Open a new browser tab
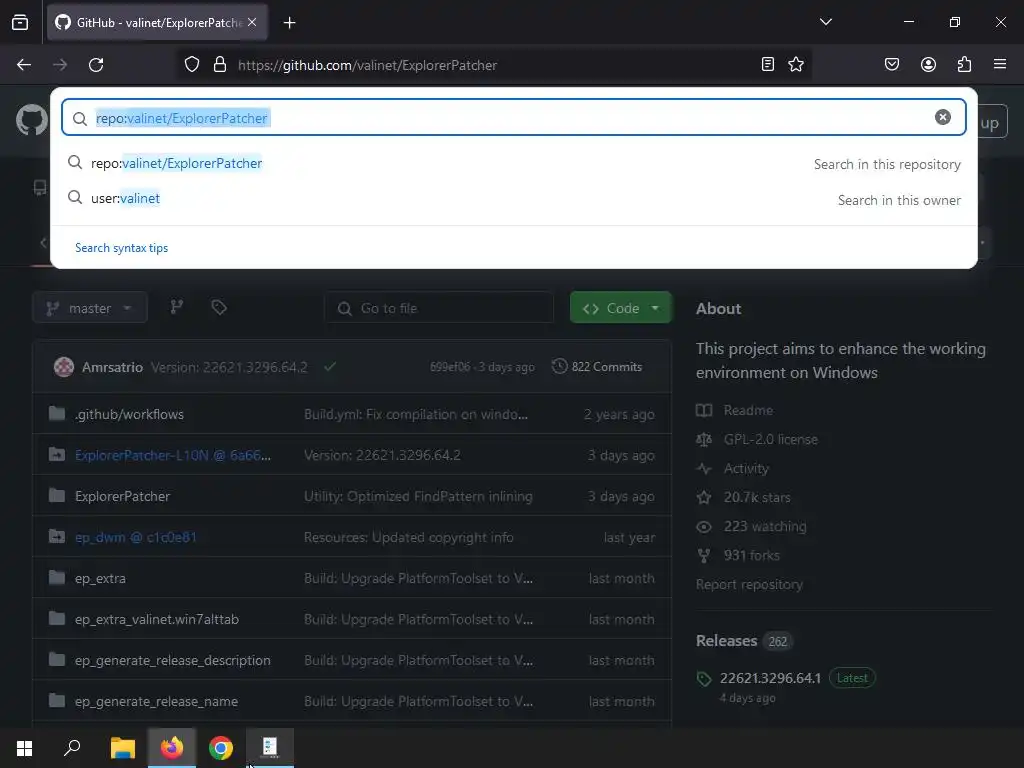Viewport: 1024px width, 768px height. click(x=289, y=23)
